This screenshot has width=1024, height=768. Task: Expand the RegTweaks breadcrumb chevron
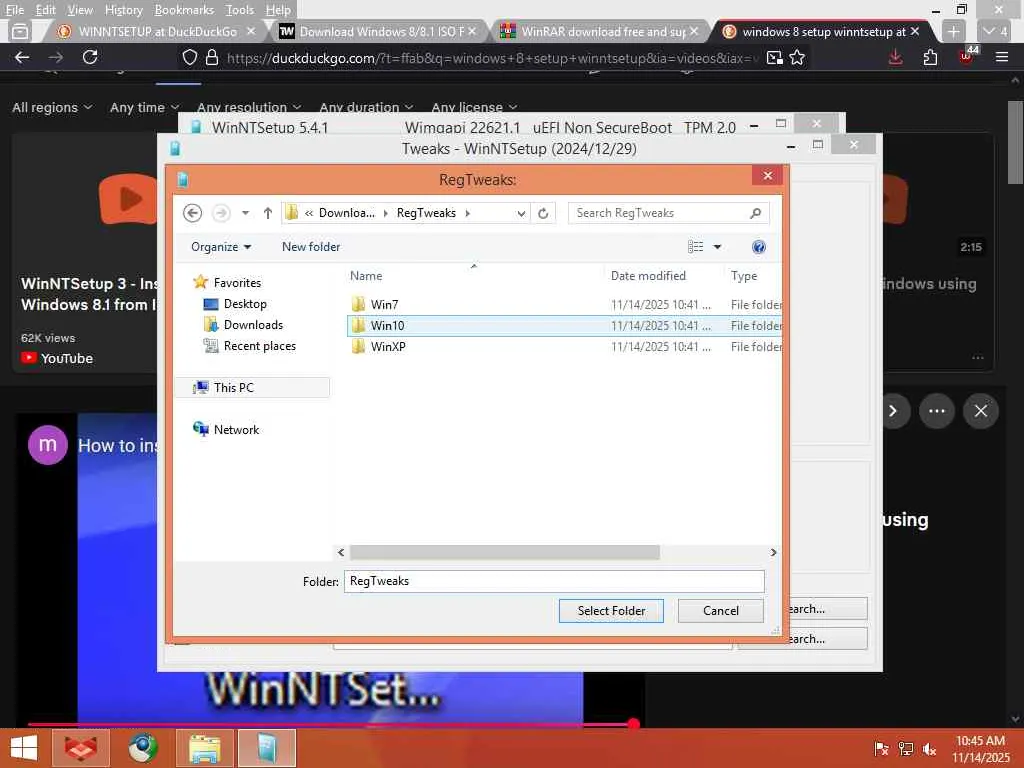click(468, 214)
